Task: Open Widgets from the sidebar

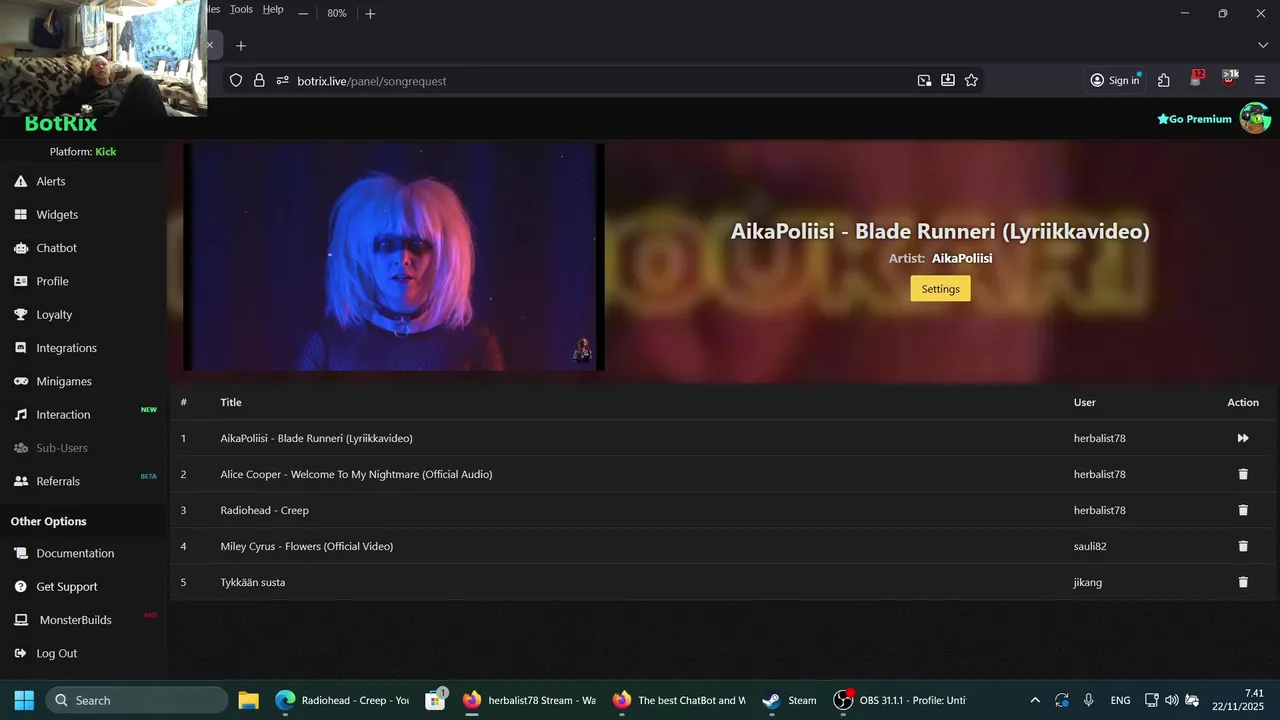Action: click(57, 214)
